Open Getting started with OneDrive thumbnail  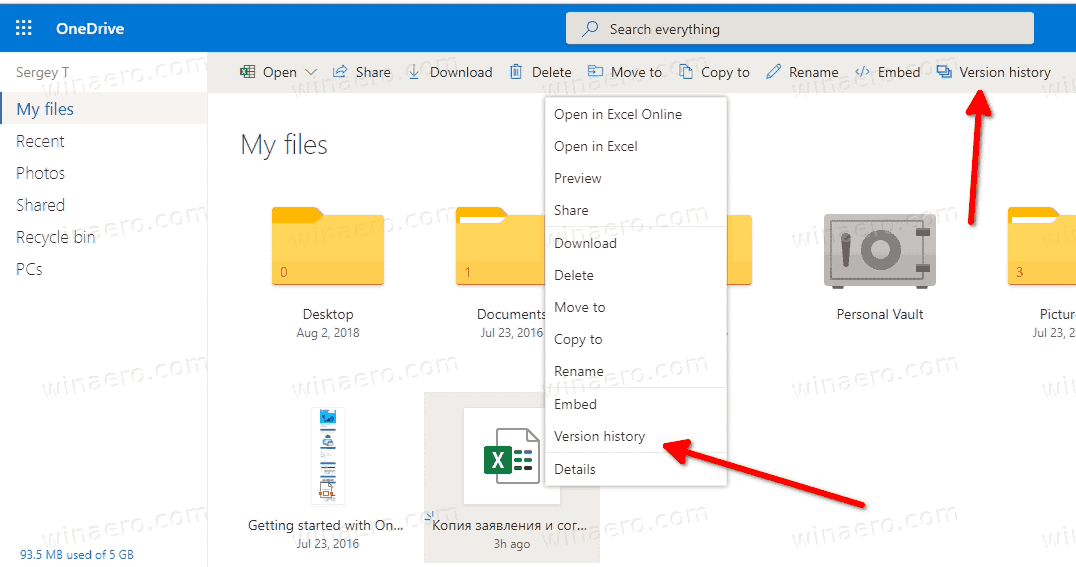(x=327, y=455)
